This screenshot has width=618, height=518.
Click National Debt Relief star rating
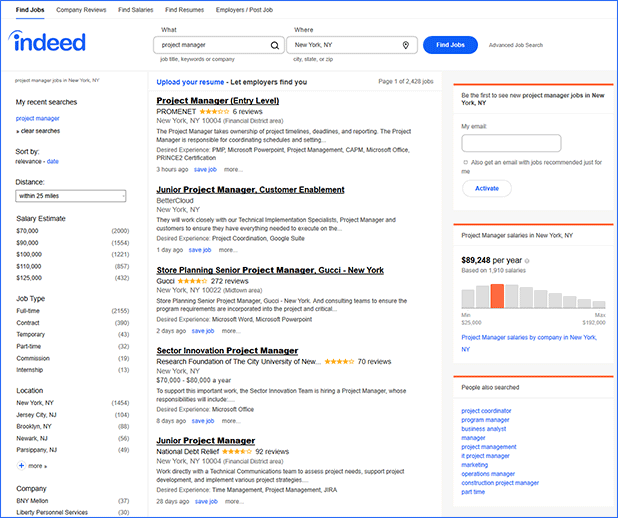point(236,451)
